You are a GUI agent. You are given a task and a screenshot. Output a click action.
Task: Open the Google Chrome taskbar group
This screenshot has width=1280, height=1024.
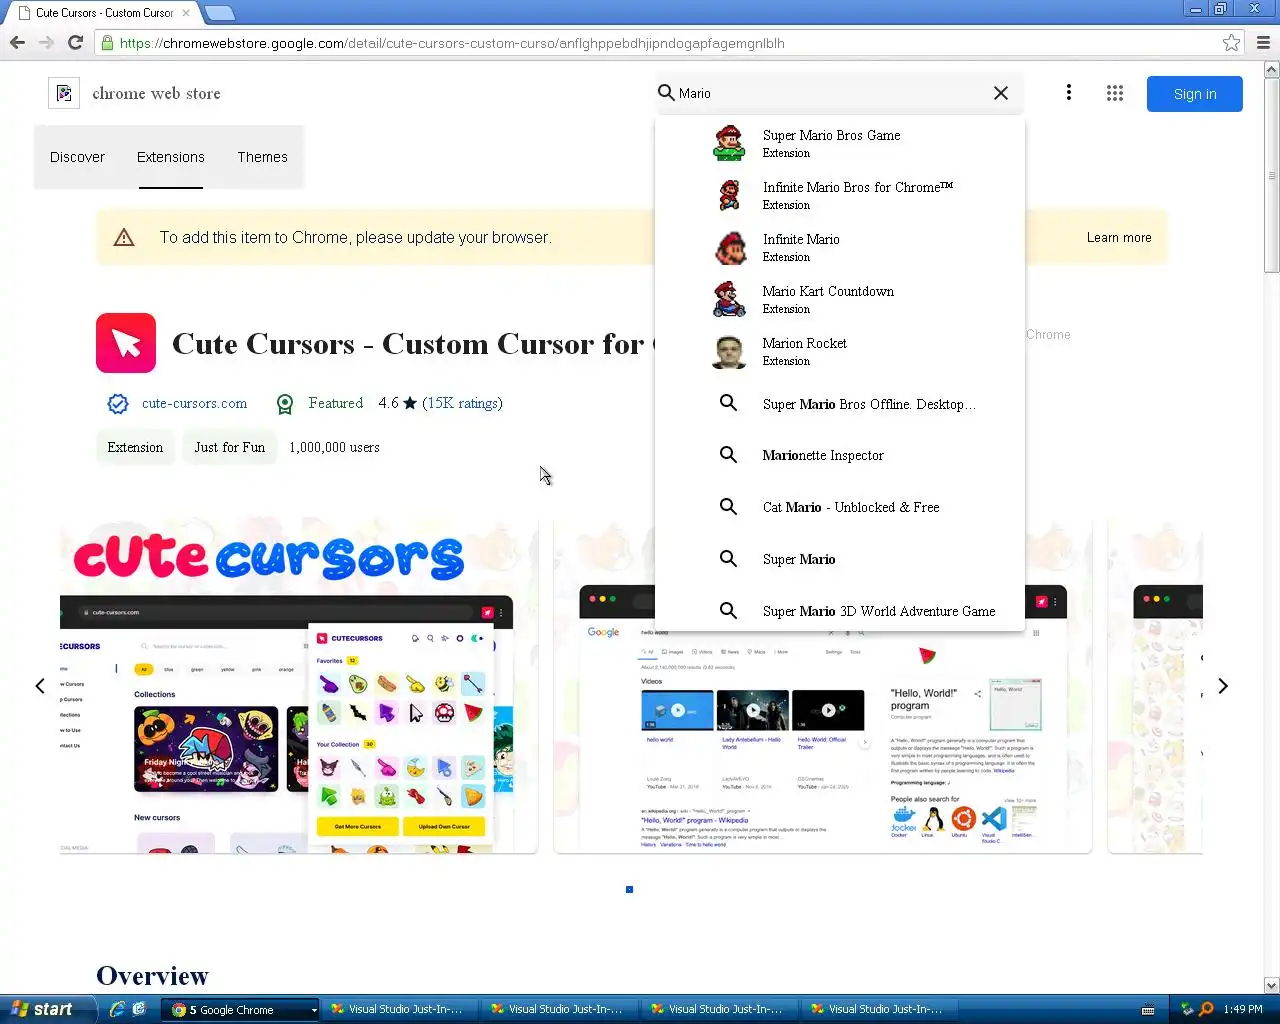tap(241, 1009)
